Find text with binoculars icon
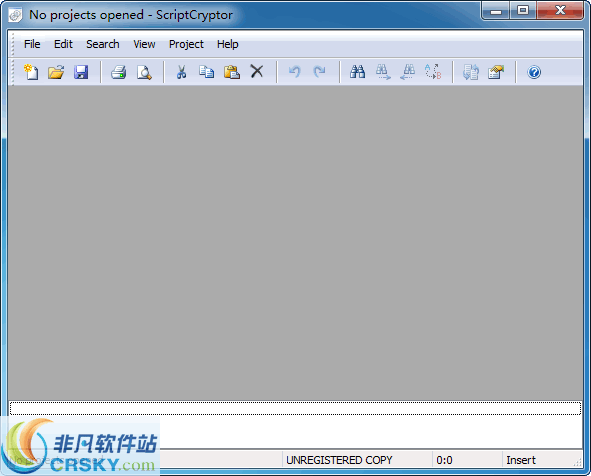Image resolution: width=591 pixels, height=476 pixels. [x=357, y=72]
